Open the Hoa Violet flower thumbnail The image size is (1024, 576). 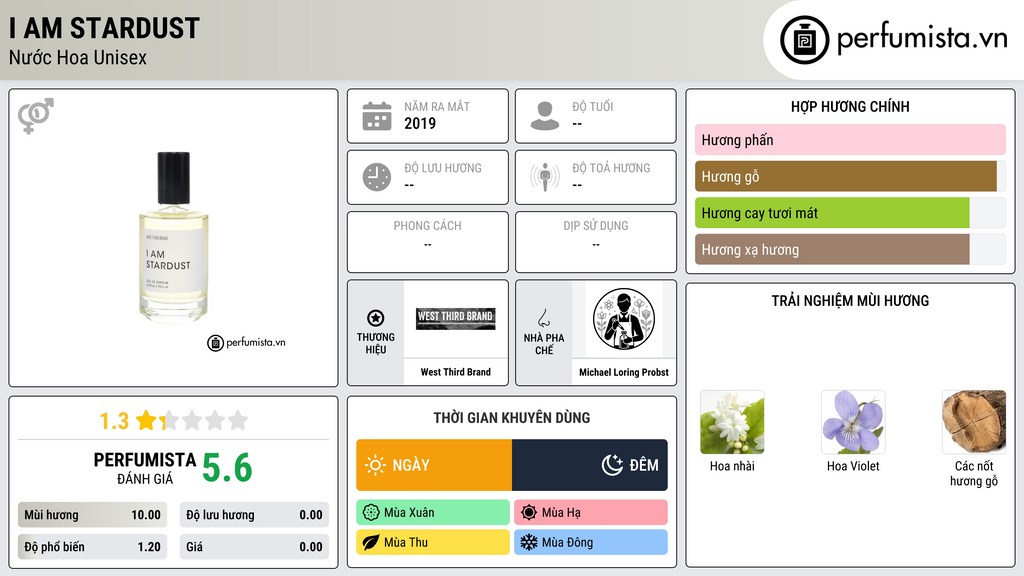pyautogui.click(x=853, y=422)
